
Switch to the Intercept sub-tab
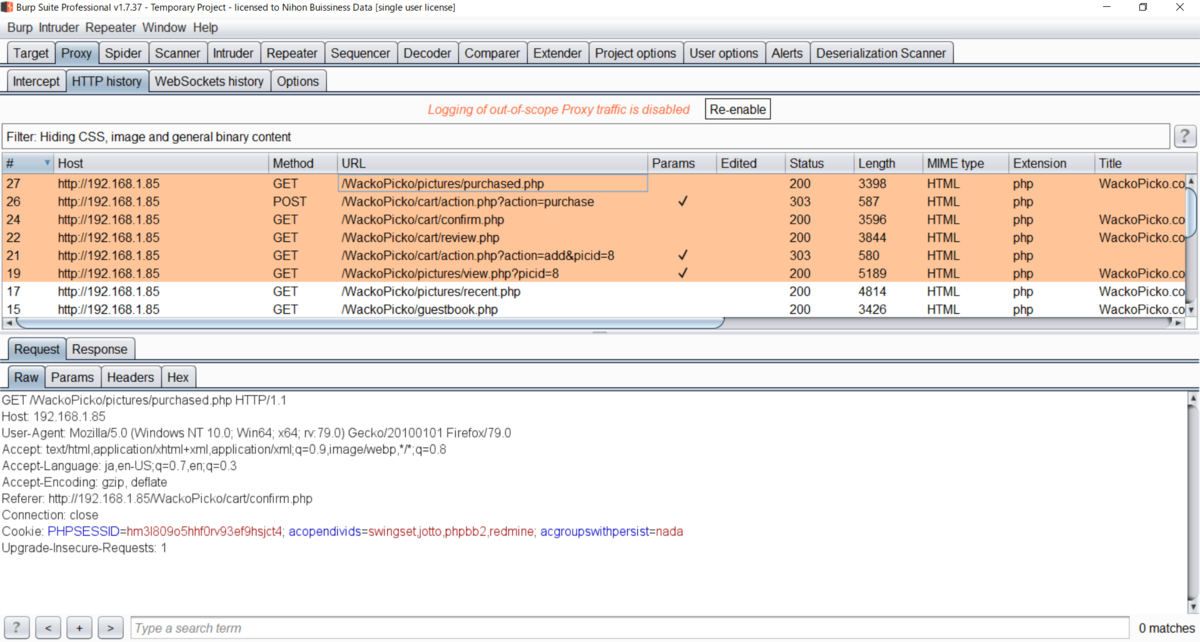[x=36, y=81]
